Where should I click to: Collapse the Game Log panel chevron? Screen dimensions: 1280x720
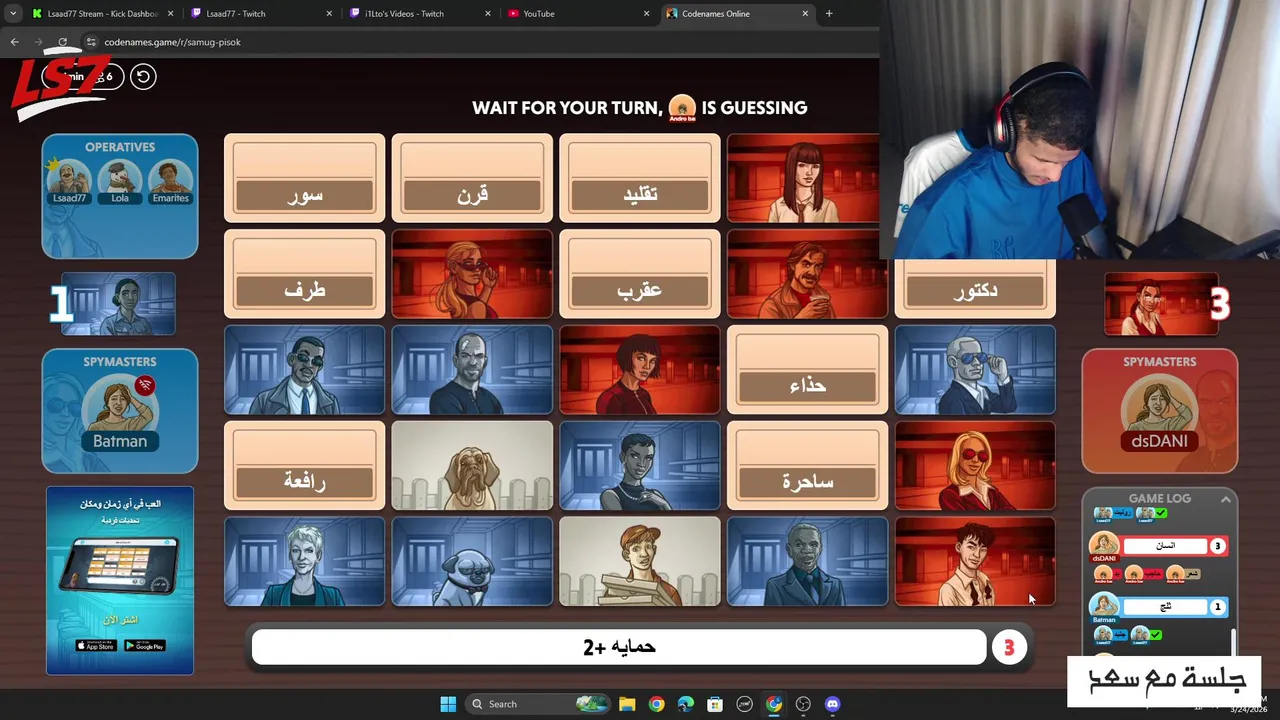point(1225,499)
